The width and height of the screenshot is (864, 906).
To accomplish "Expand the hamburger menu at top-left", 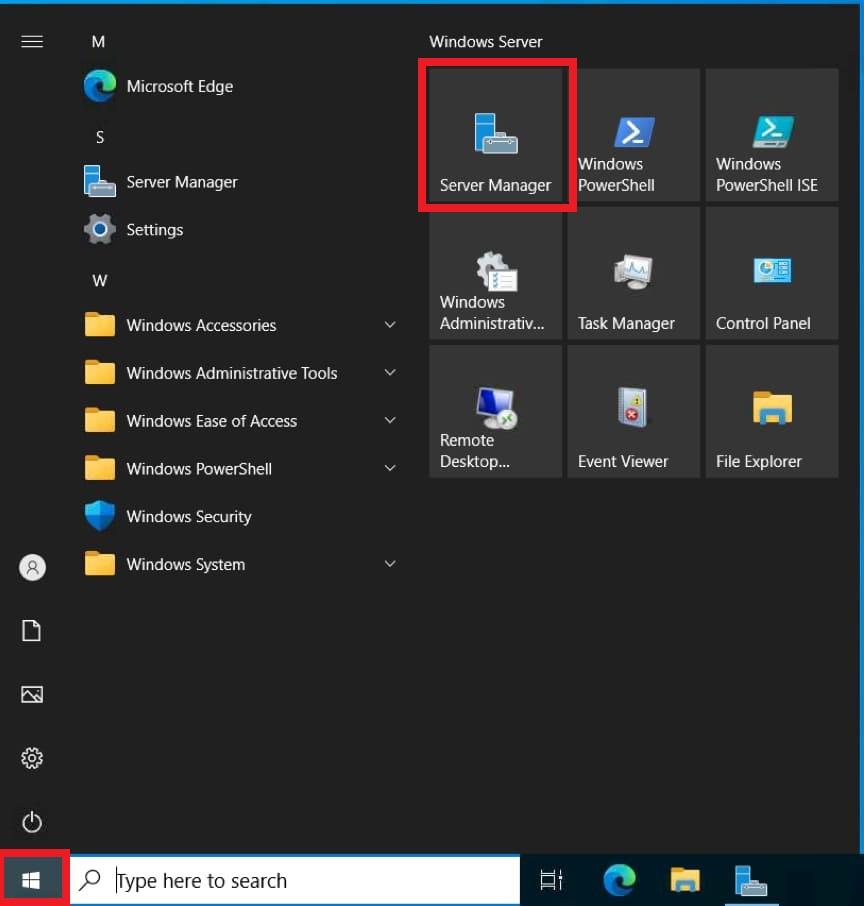I will [x=32, y=41].
